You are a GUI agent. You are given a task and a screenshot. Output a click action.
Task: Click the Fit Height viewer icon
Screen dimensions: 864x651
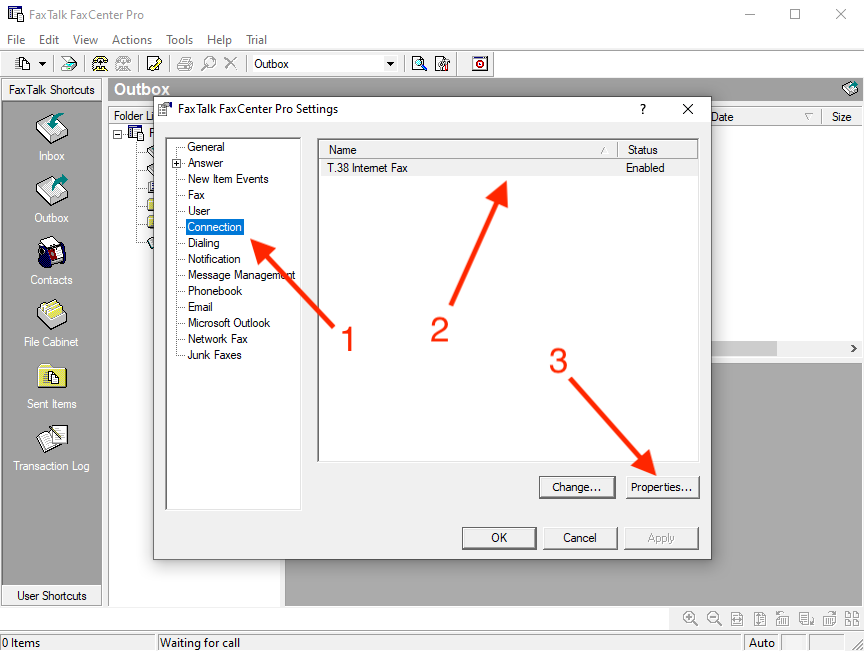(759, 618)
